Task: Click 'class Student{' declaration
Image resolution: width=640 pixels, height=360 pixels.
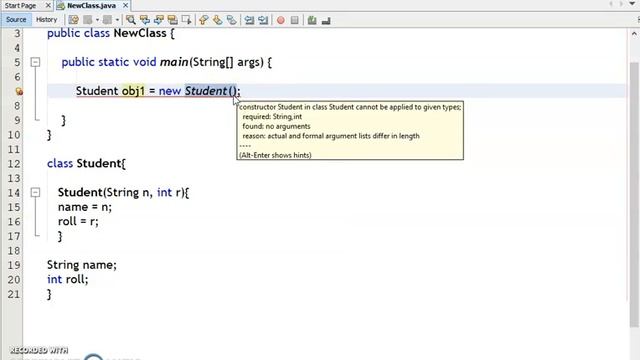Action: tap(86, 163)
